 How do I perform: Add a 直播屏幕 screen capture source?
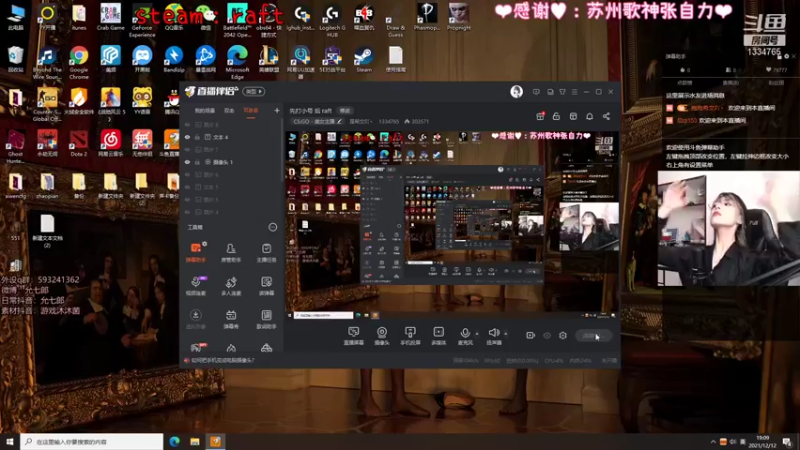tap(354, 336)
